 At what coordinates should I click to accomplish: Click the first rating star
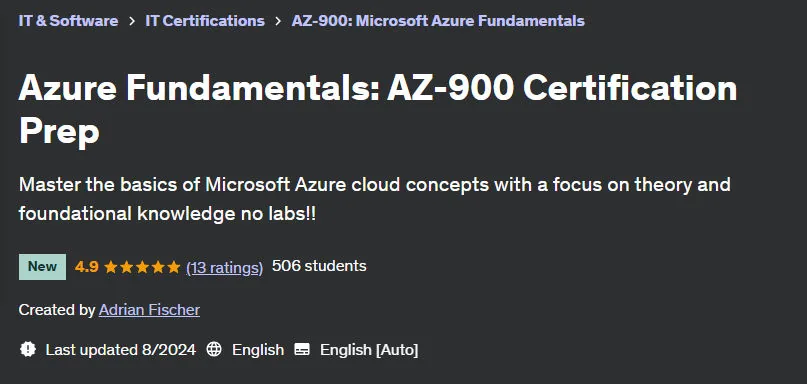click(110, 267)
